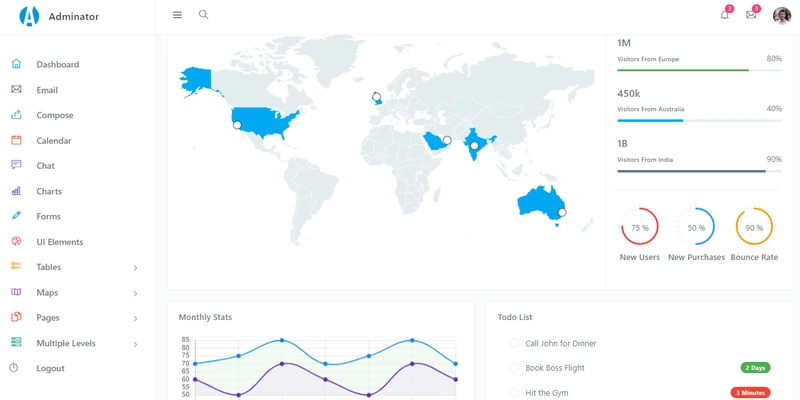
Task: Expand the Tables submenu arrow
Action: tap(135, 268)
